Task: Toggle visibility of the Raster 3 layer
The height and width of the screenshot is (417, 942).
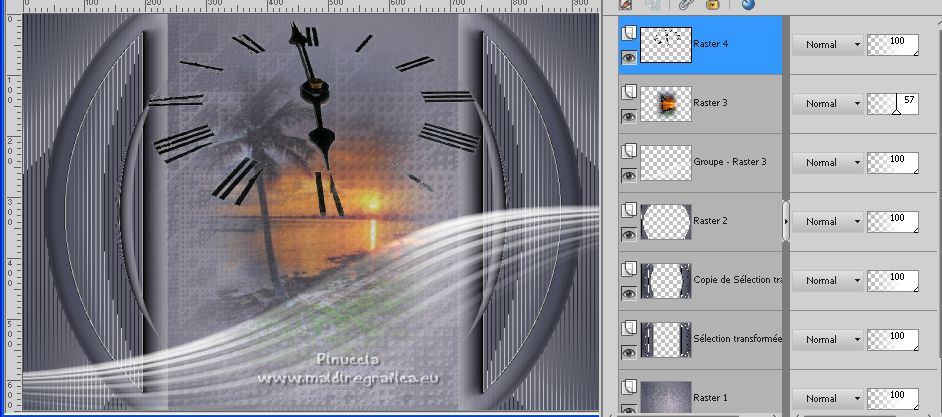Action: [x=629, y=117]
